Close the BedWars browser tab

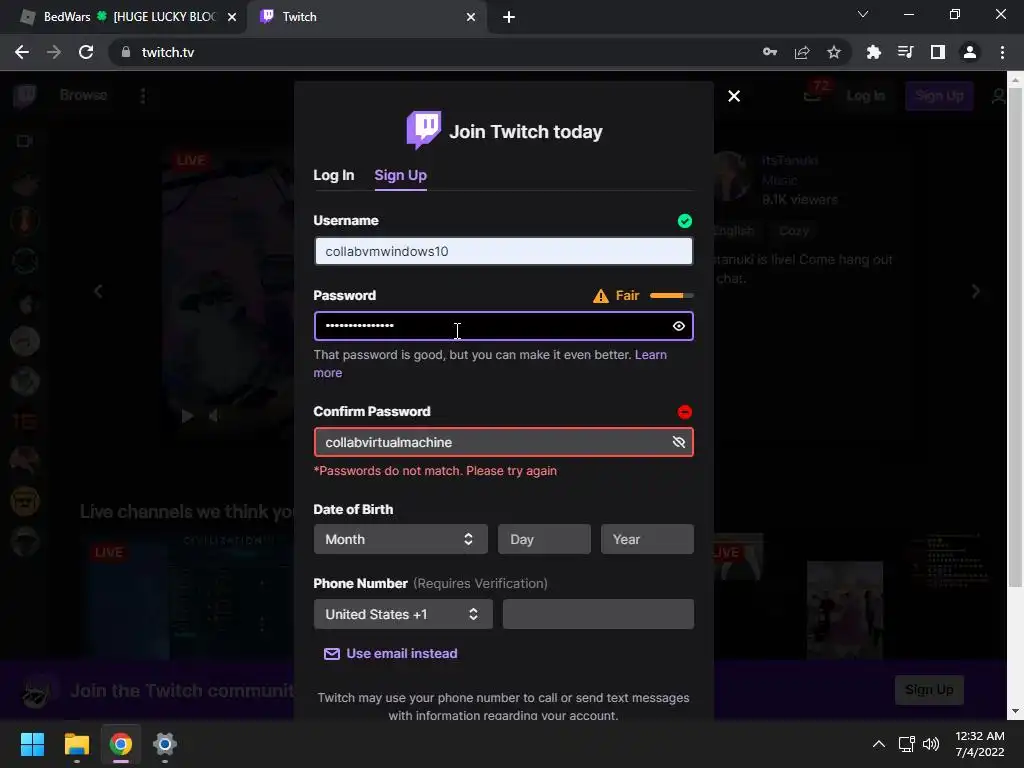point(232,17)
